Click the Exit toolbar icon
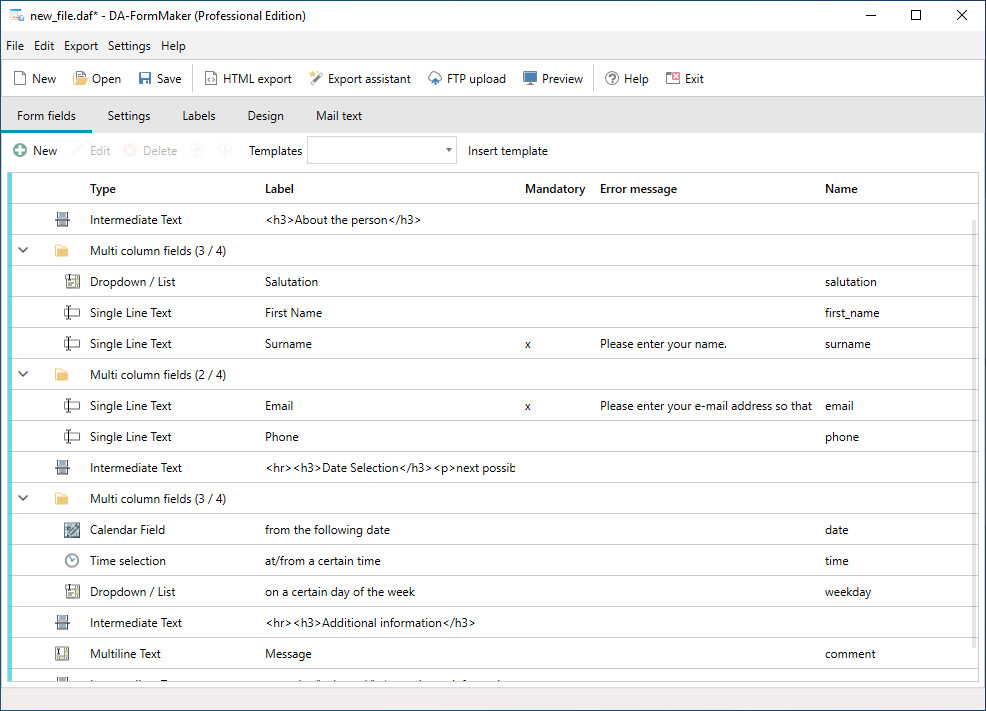Screen dimensions: 986x711 [x=673, y=78]
